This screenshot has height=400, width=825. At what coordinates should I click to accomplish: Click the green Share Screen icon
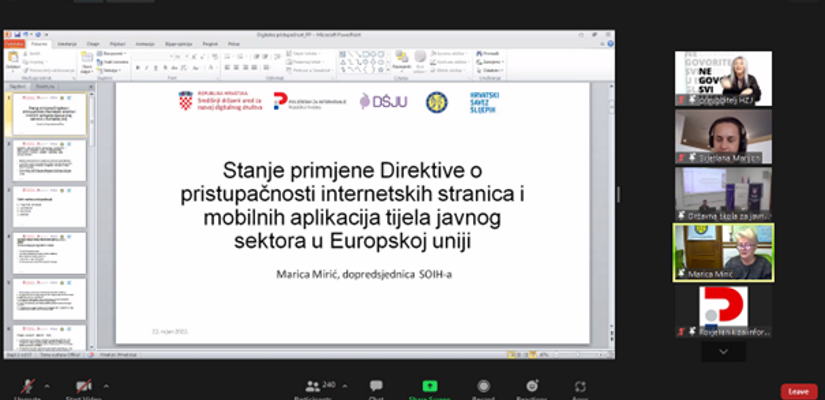pos(430,386)
